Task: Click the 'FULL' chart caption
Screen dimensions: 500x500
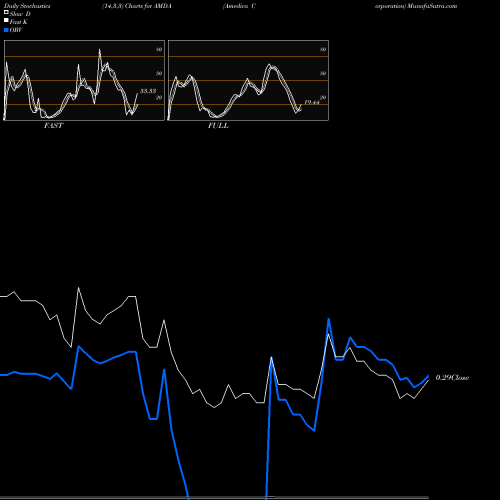Action: click(x=218, y=126)
